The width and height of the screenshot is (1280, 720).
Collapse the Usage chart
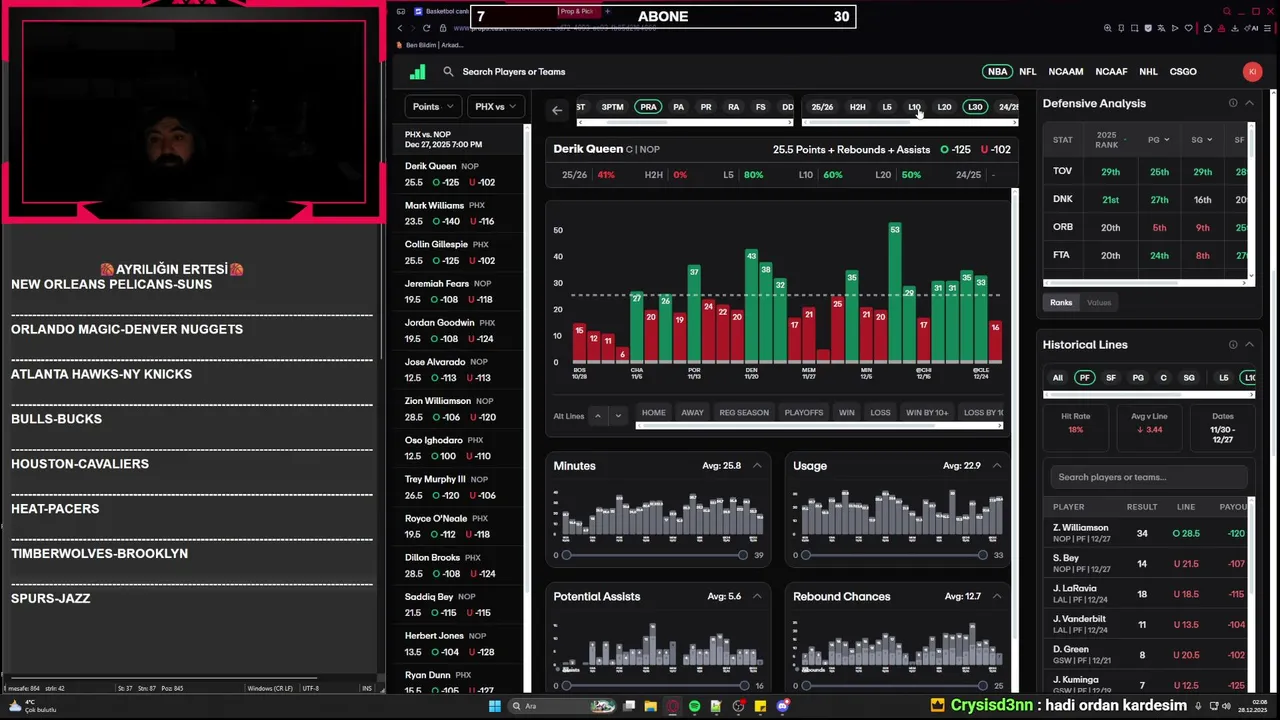coord(997,465)
